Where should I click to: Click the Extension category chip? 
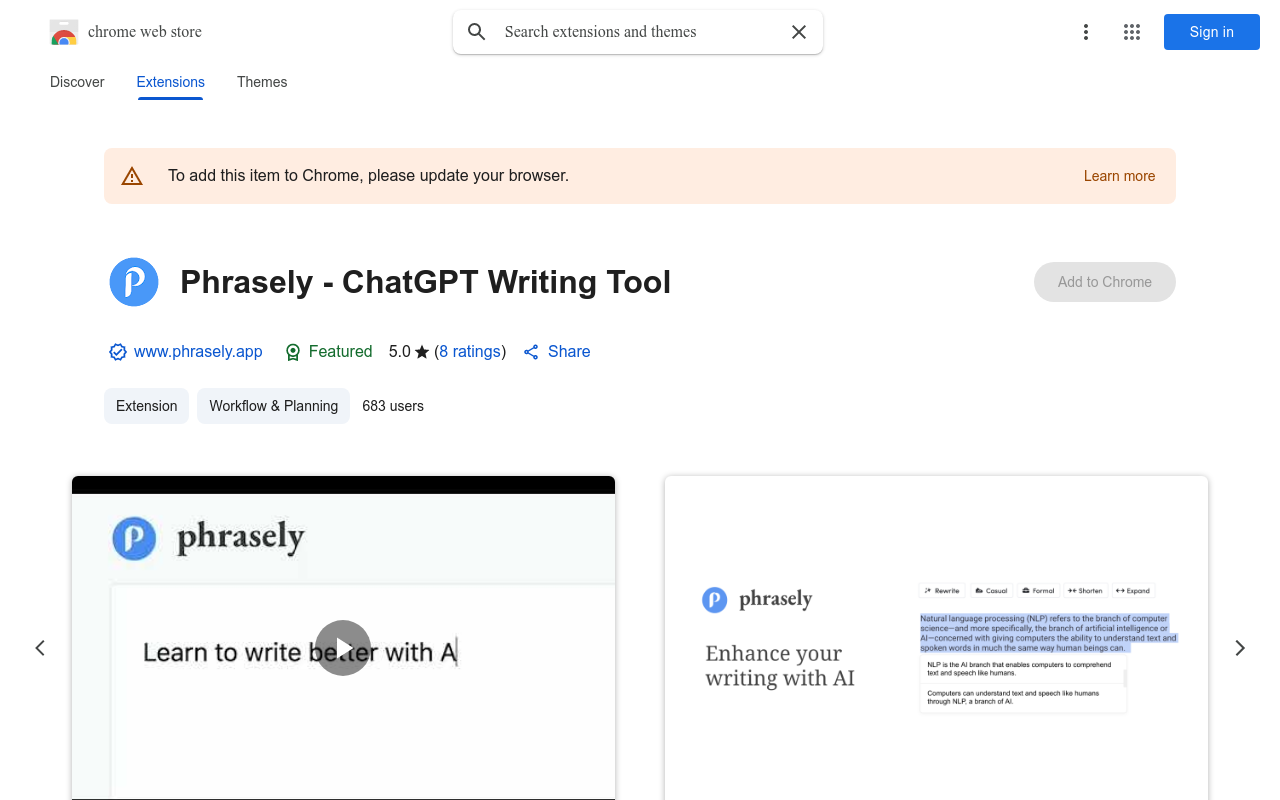147,406
